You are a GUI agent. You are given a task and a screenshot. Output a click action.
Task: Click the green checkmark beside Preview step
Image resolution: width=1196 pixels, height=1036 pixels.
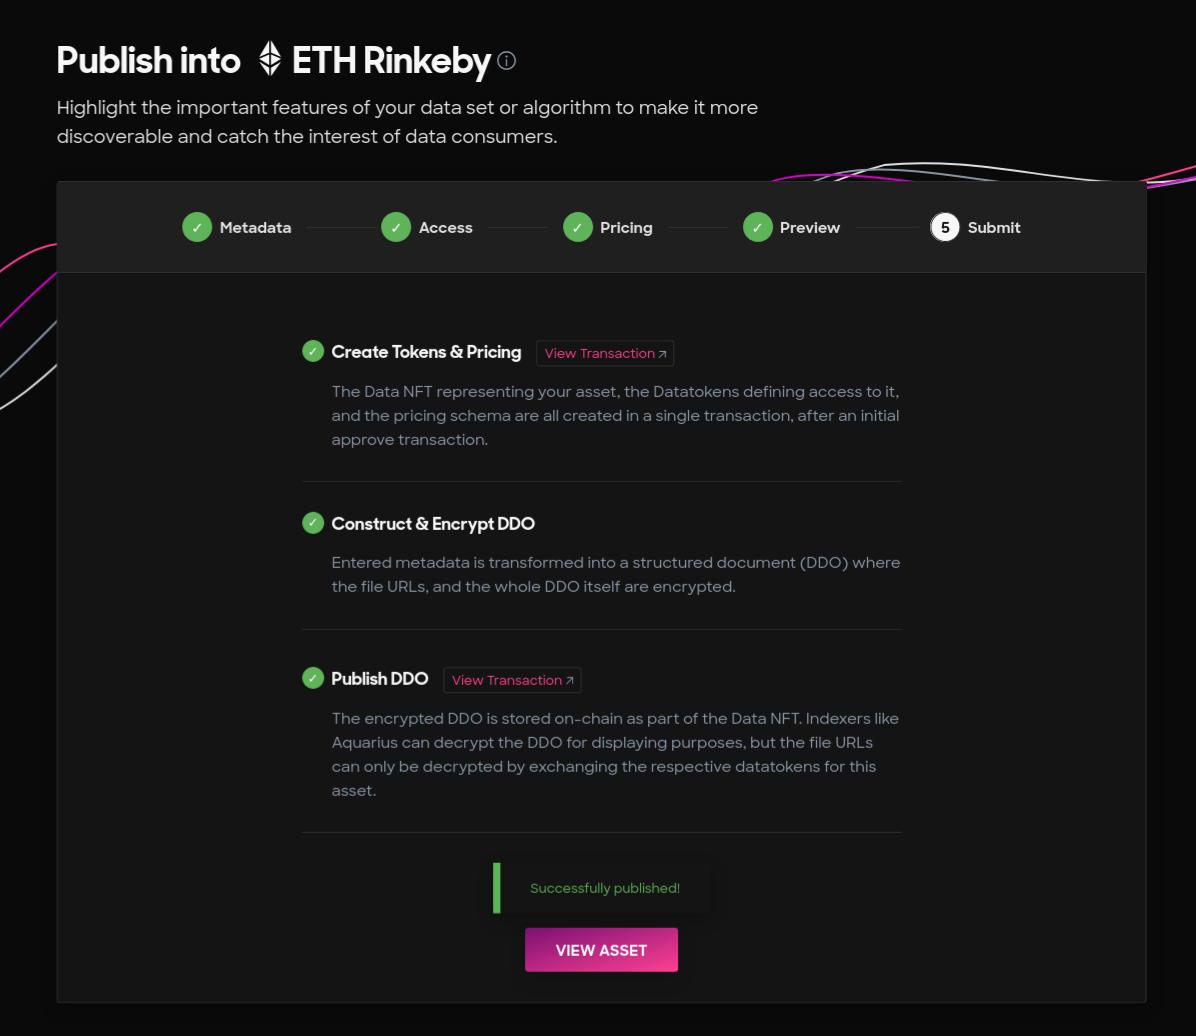[x=757, y=227]
